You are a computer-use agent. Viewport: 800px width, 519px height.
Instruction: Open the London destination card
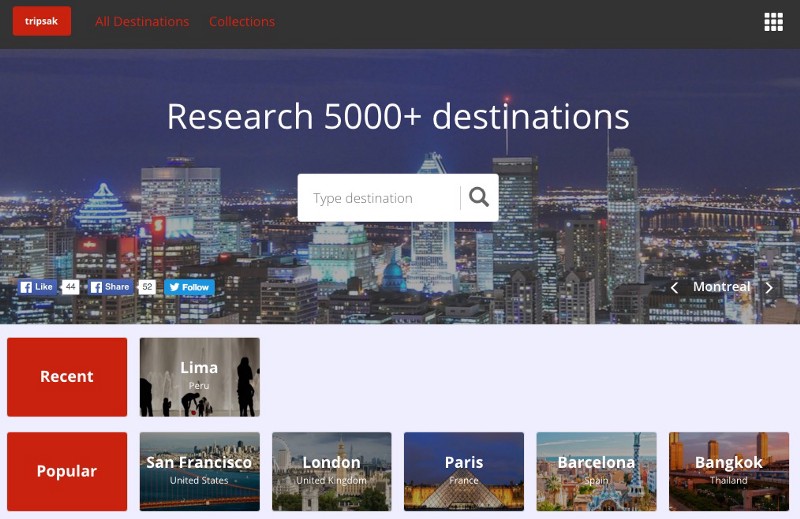pos(331,471)
